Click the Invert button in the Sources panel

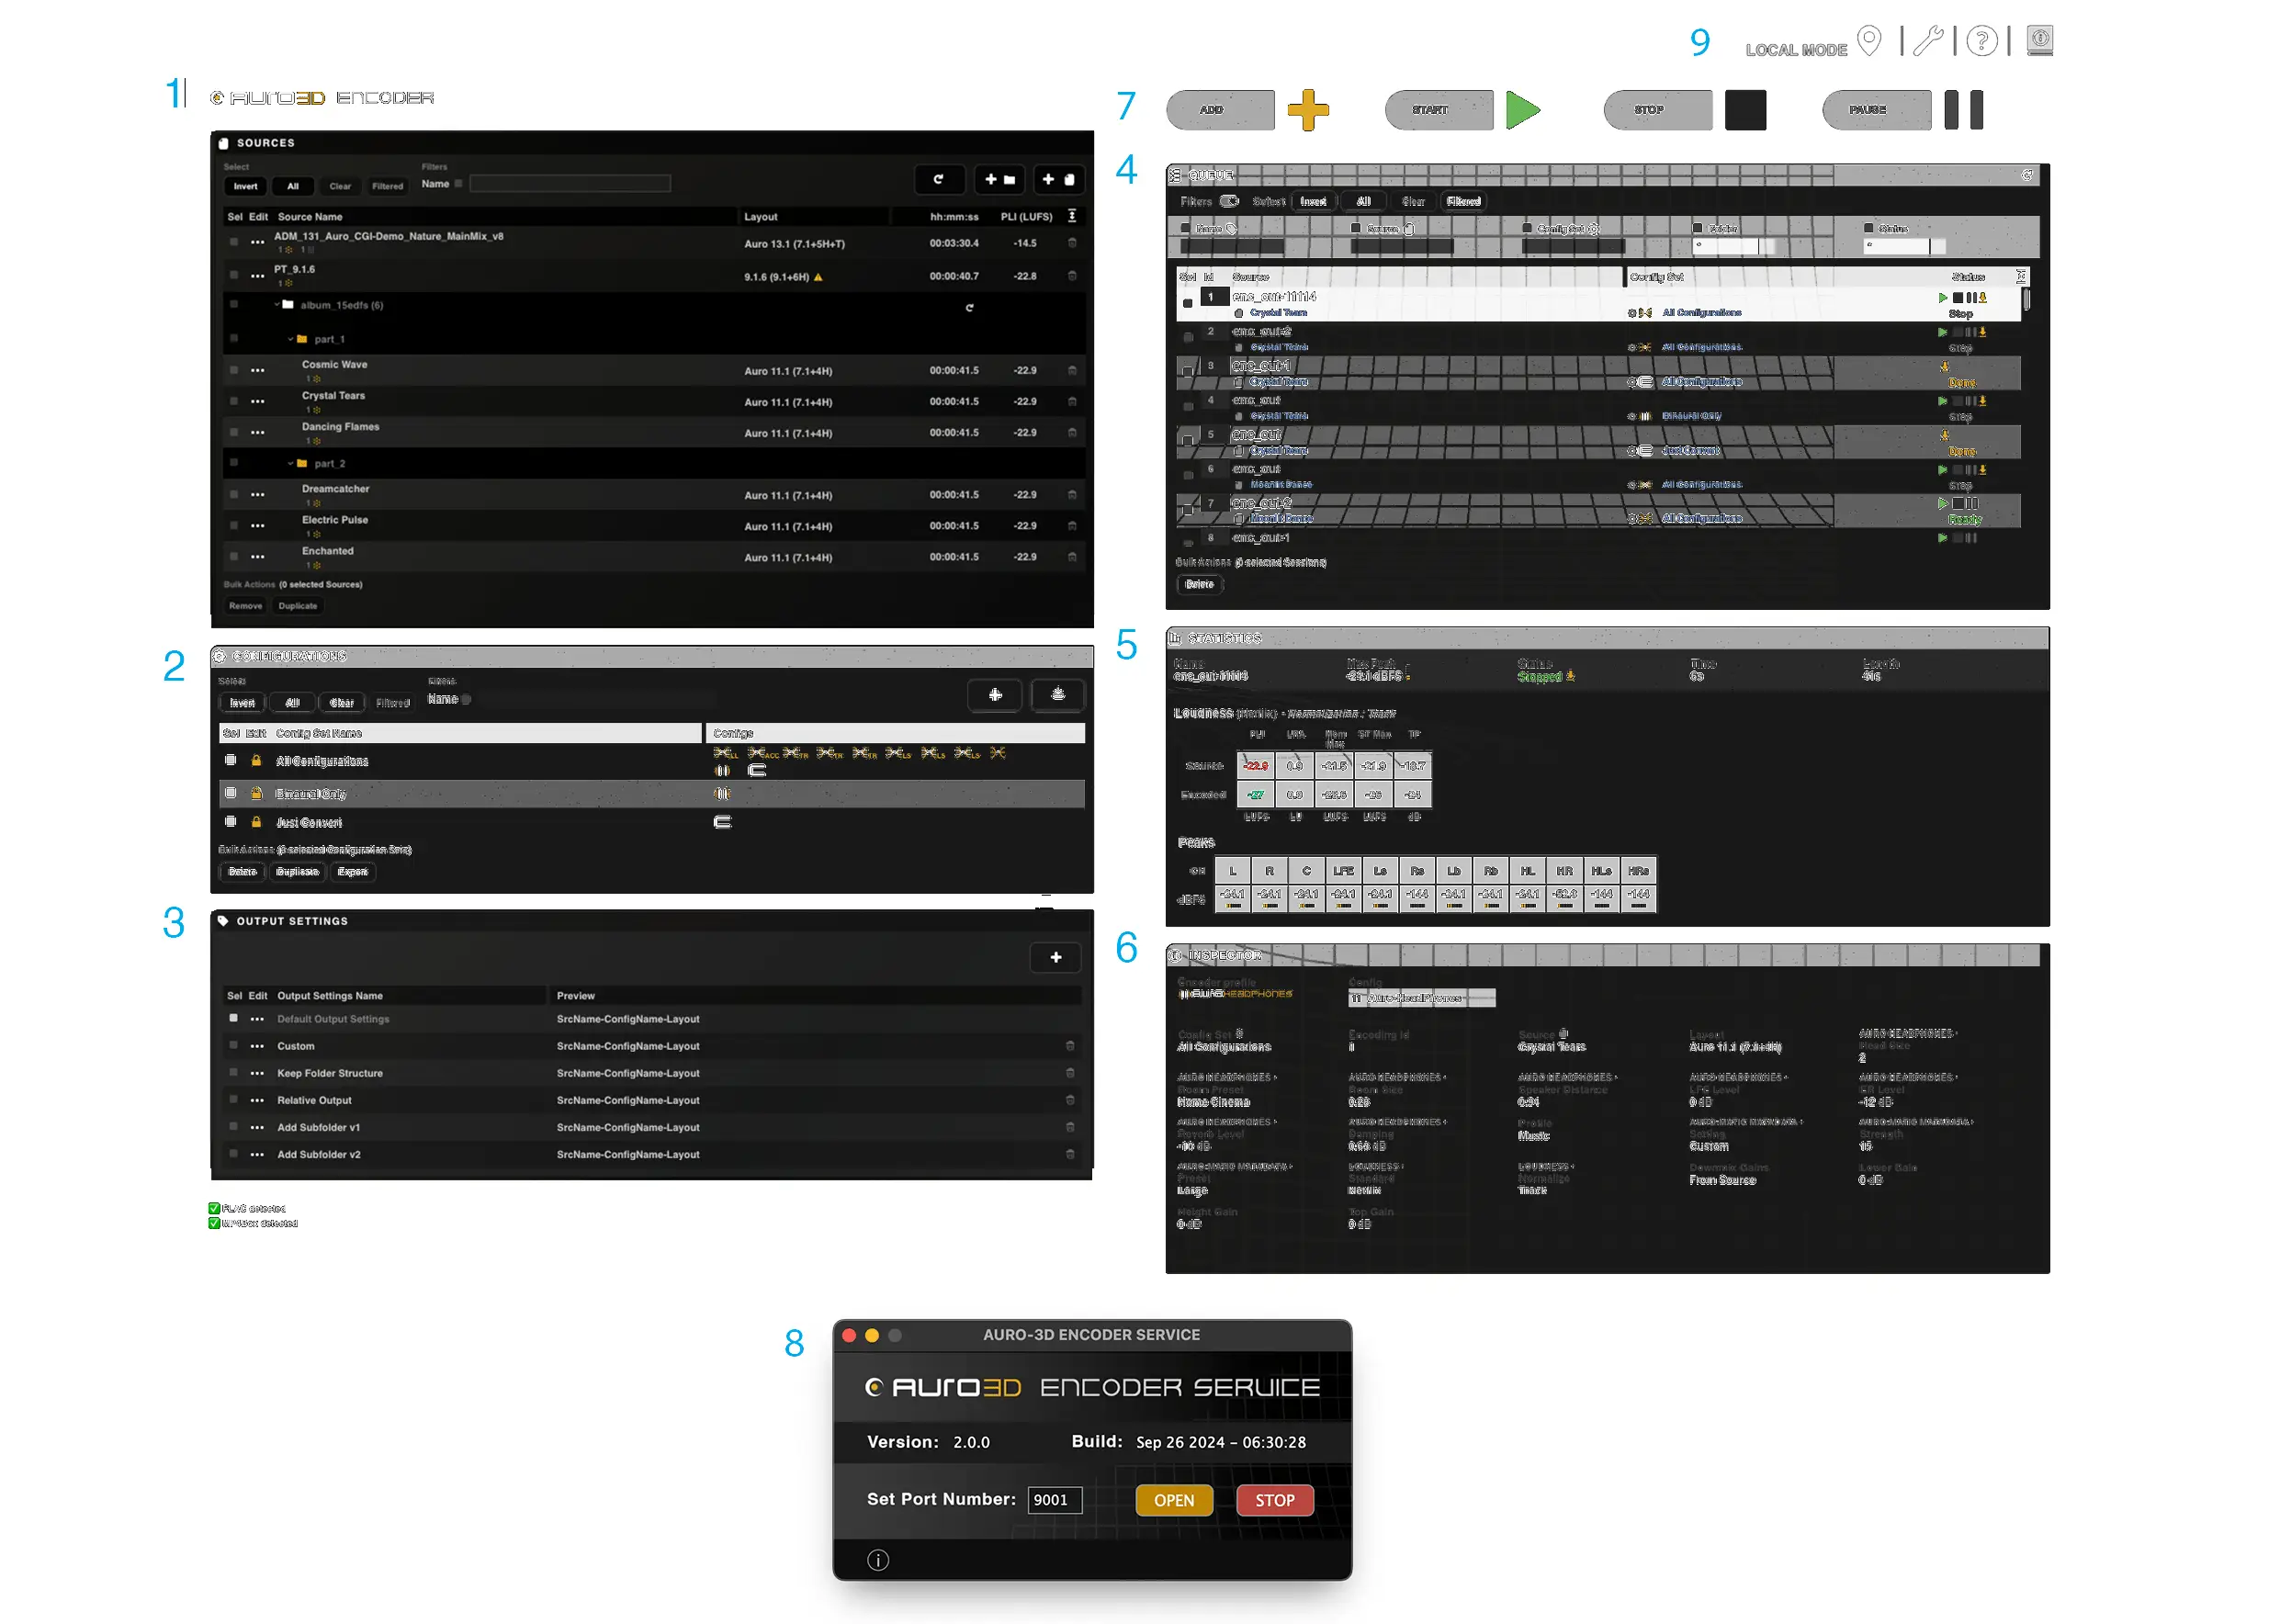point(246,186)
